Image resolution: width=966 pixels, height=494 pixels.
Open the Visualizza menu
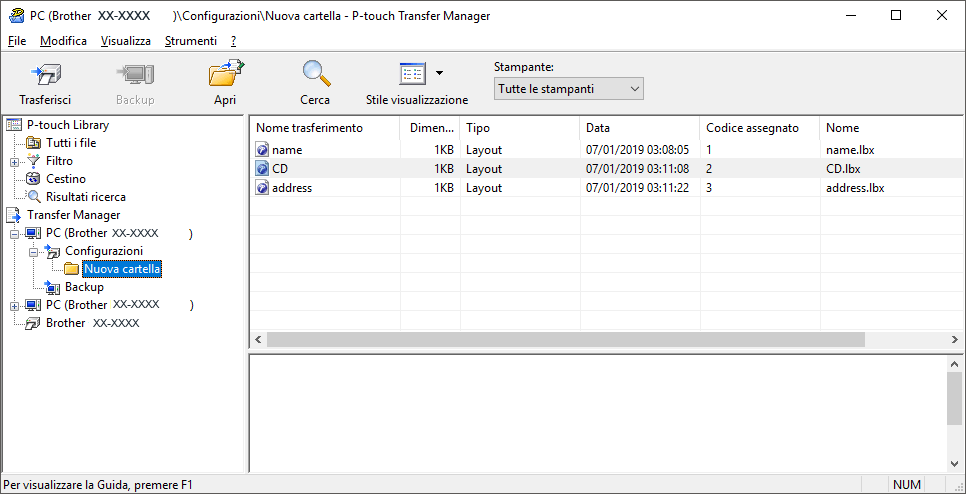(126, 41)
